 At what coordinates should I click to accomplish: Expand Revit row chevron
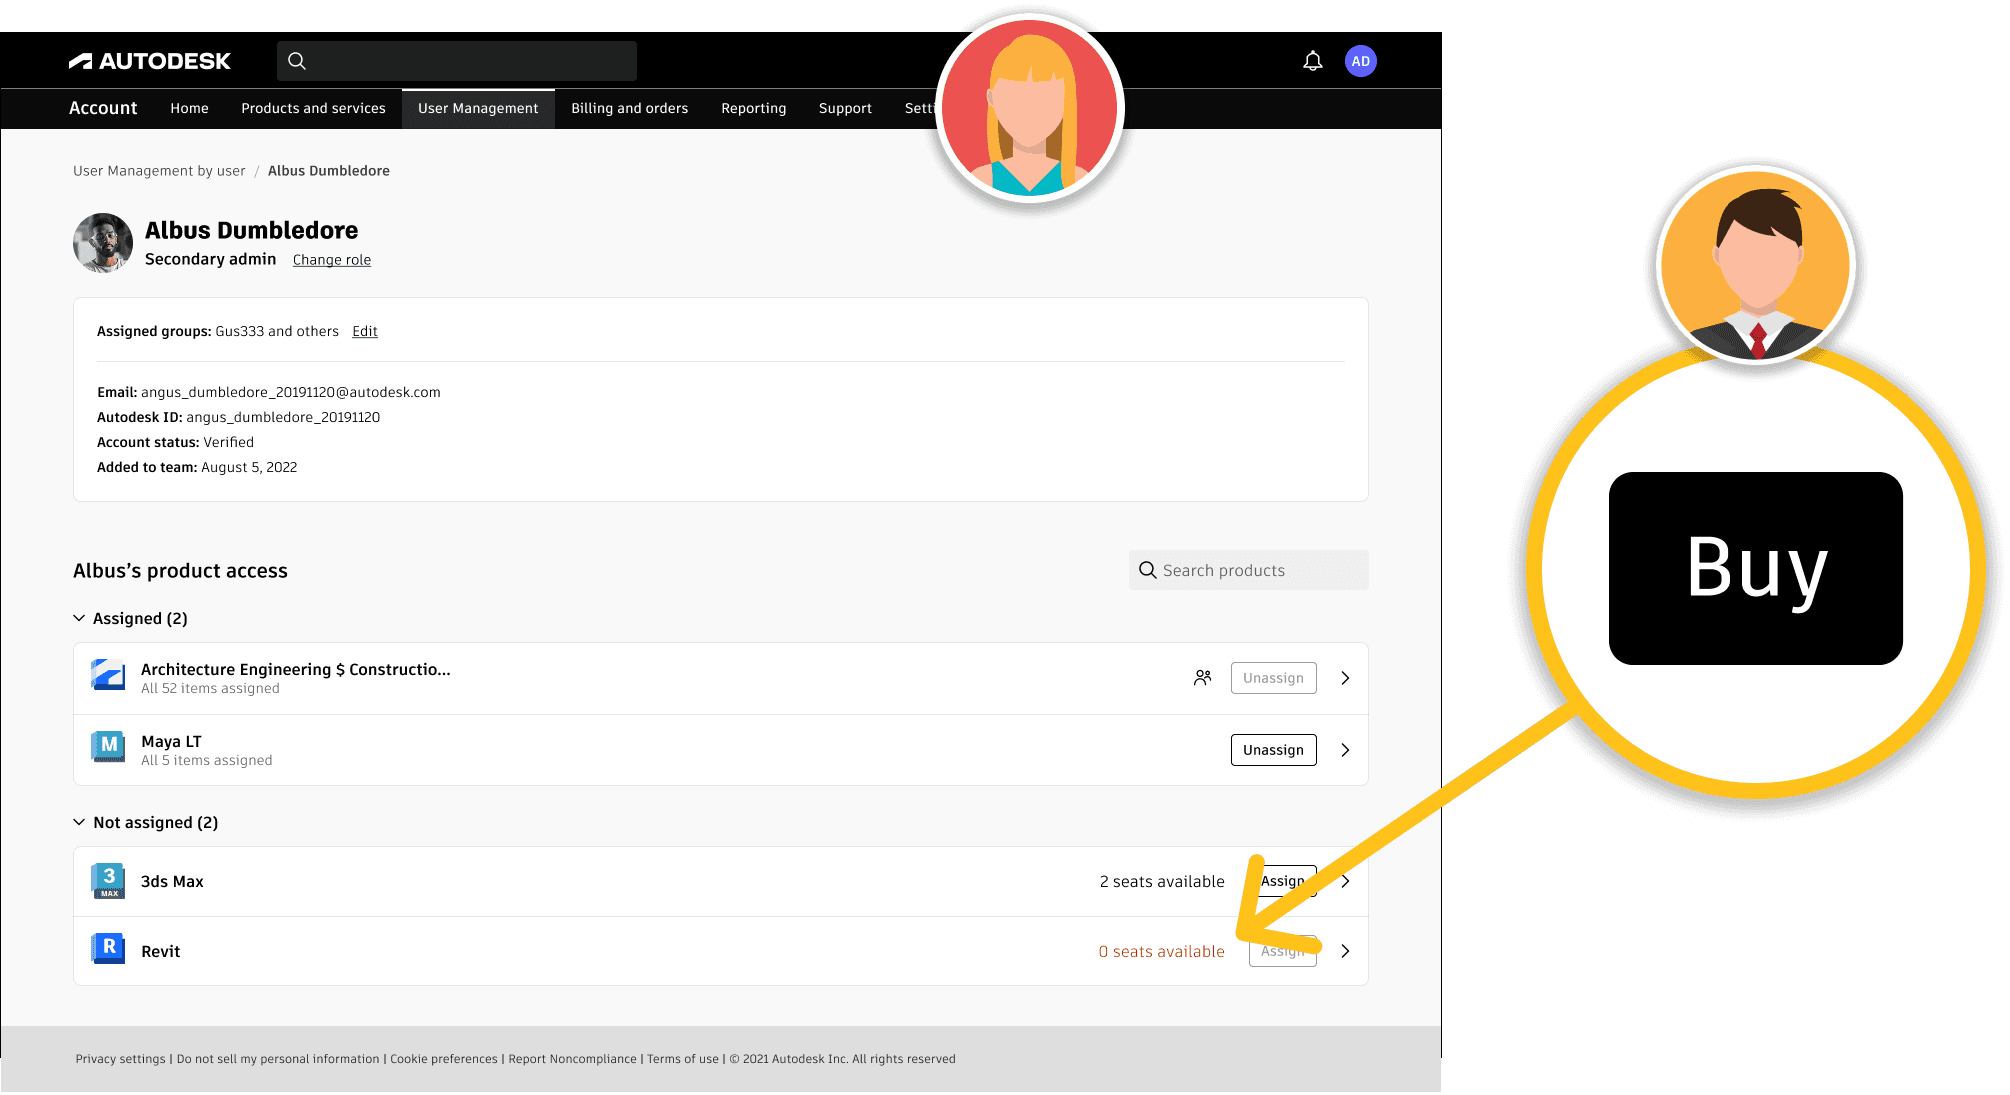[1345, 951]
